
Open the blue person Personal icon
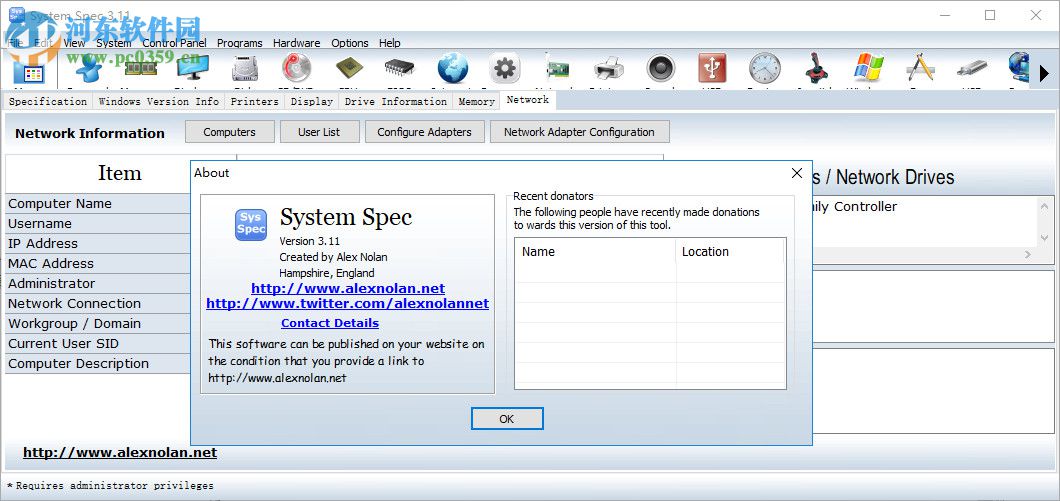pos(90,68)
